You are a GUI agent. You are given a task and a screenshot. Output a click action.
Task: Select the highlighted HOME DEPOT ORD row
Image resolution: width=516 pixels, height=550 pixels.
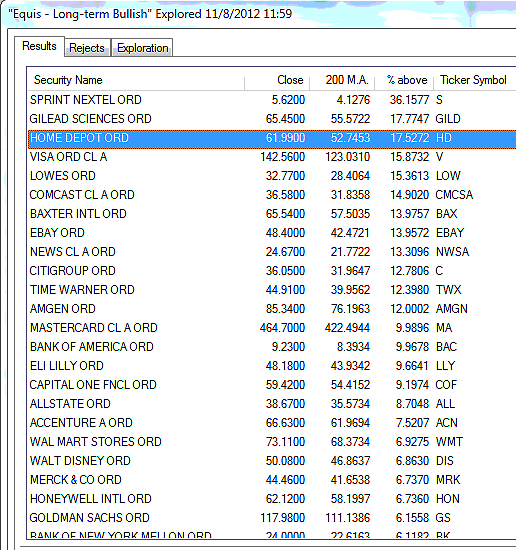(x=272, y=138)
